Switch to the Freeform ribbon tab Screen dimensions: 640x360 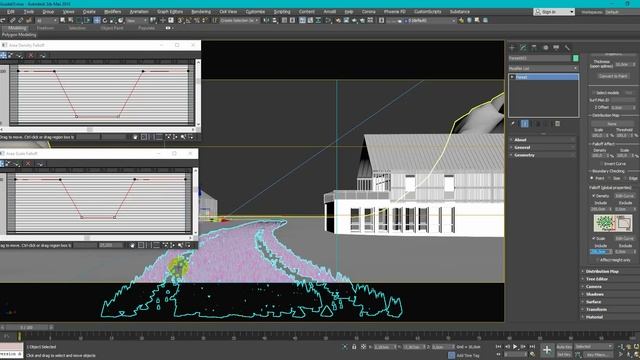tap(45, 28)
